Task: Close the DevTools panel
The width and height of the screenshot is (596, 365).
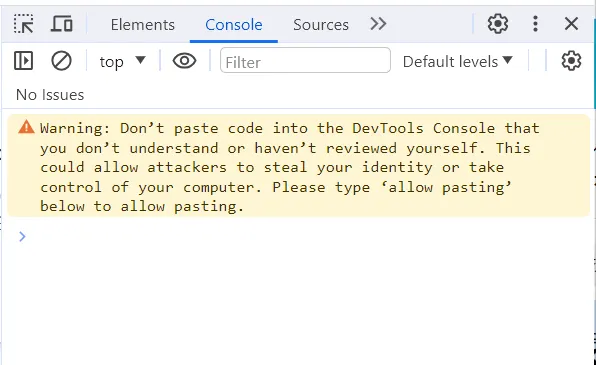Action: pos(571,24)
